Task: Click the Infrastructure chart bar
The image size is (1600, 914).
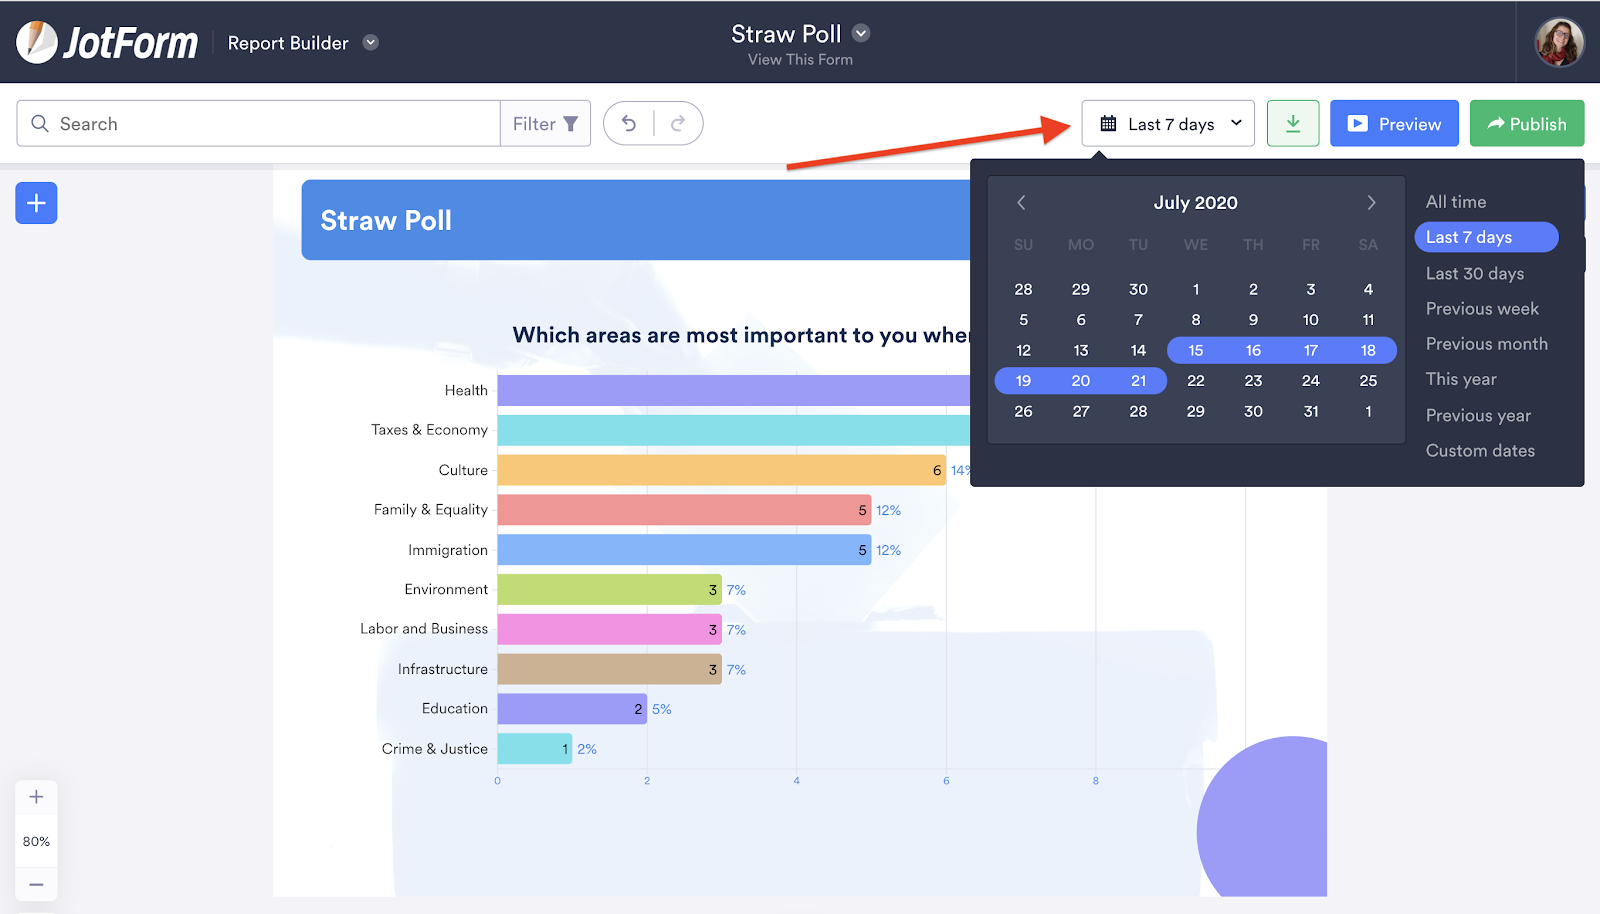Action: click(610, 669)
